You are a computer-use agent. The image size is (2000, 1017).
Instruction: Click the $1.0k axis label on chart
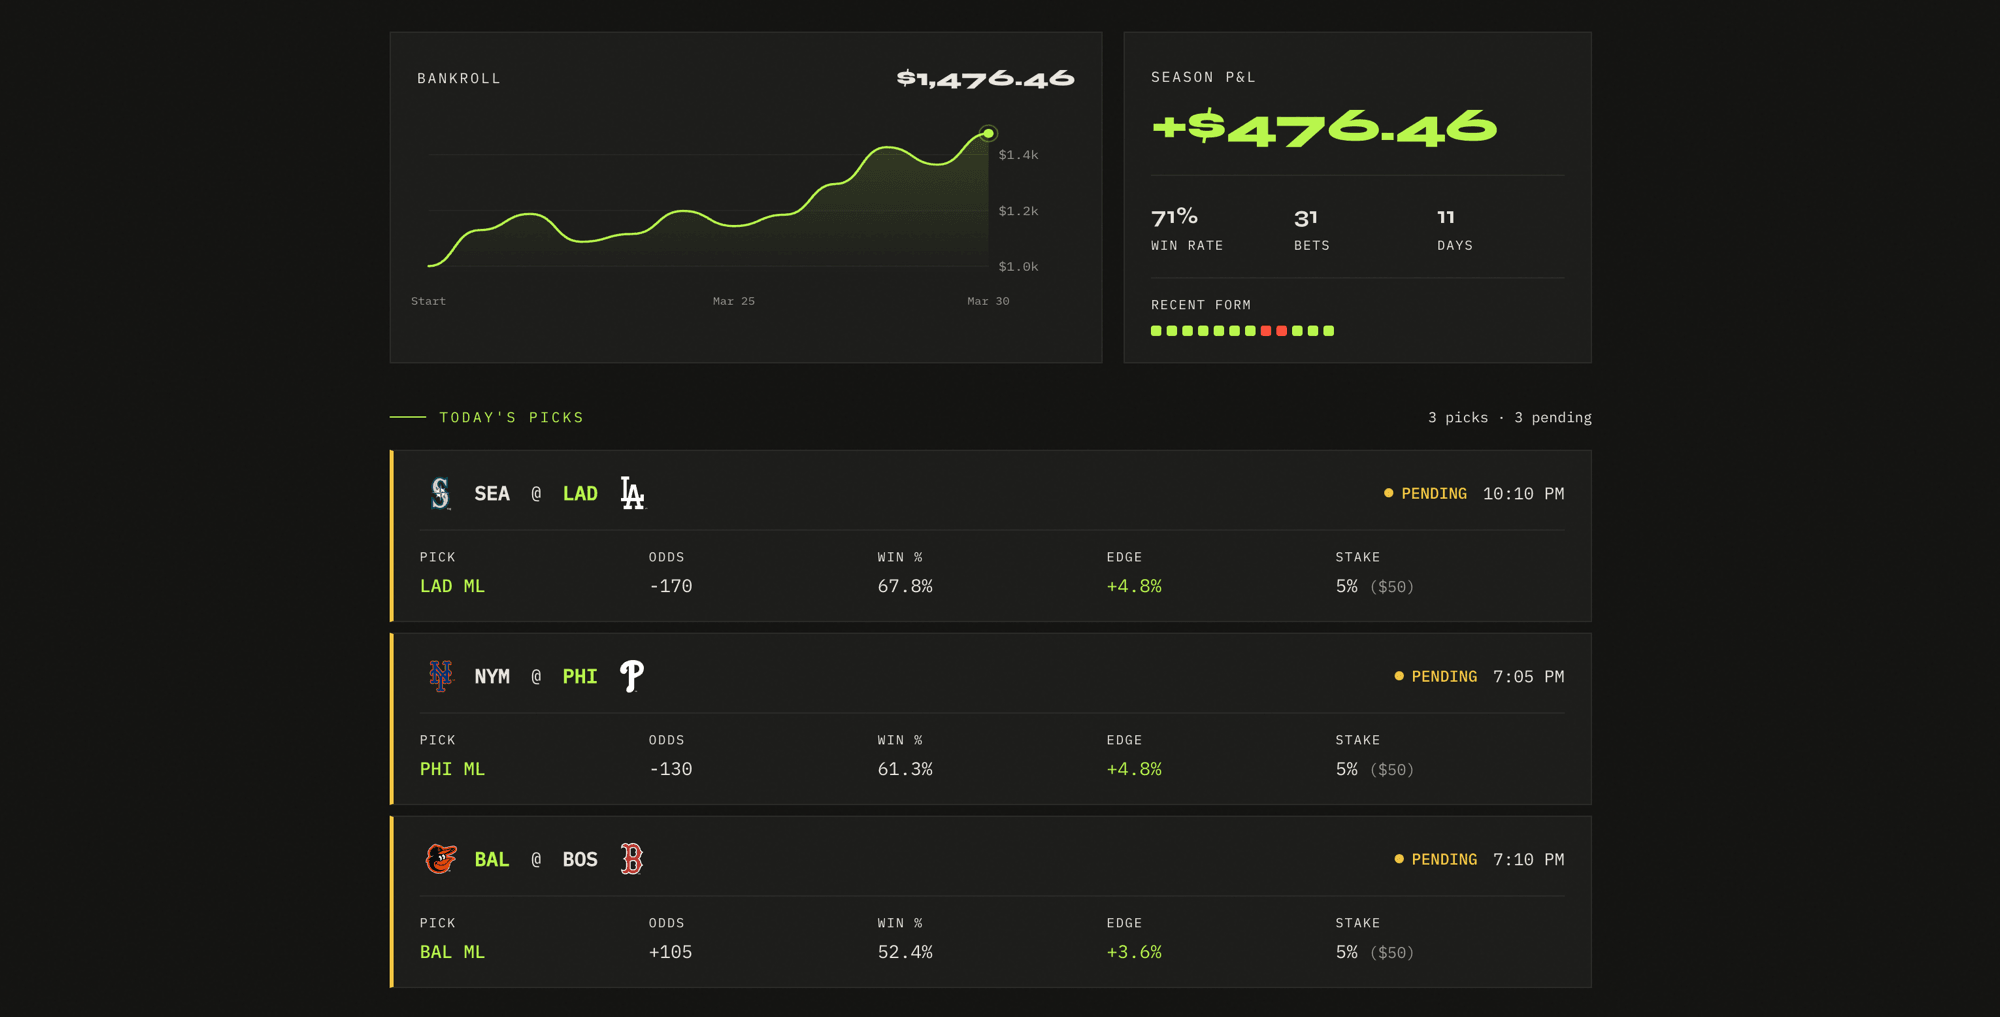point(1018,267)
